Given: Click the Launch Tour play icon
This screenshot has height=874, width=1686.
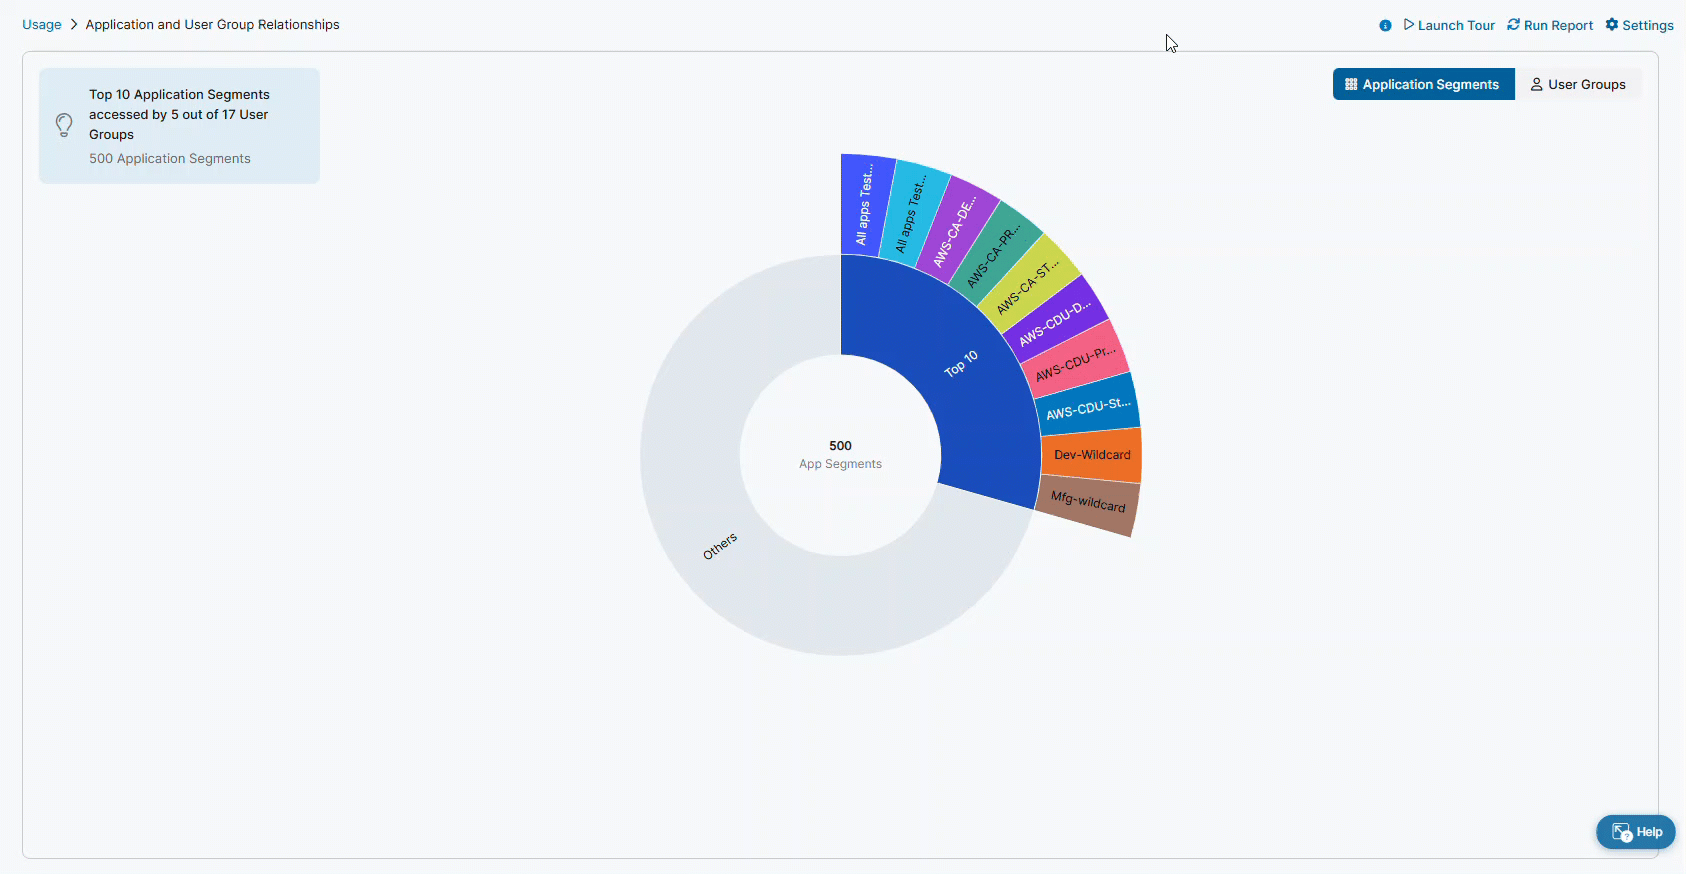Looking at the screenshot, I should point(1408,25).
